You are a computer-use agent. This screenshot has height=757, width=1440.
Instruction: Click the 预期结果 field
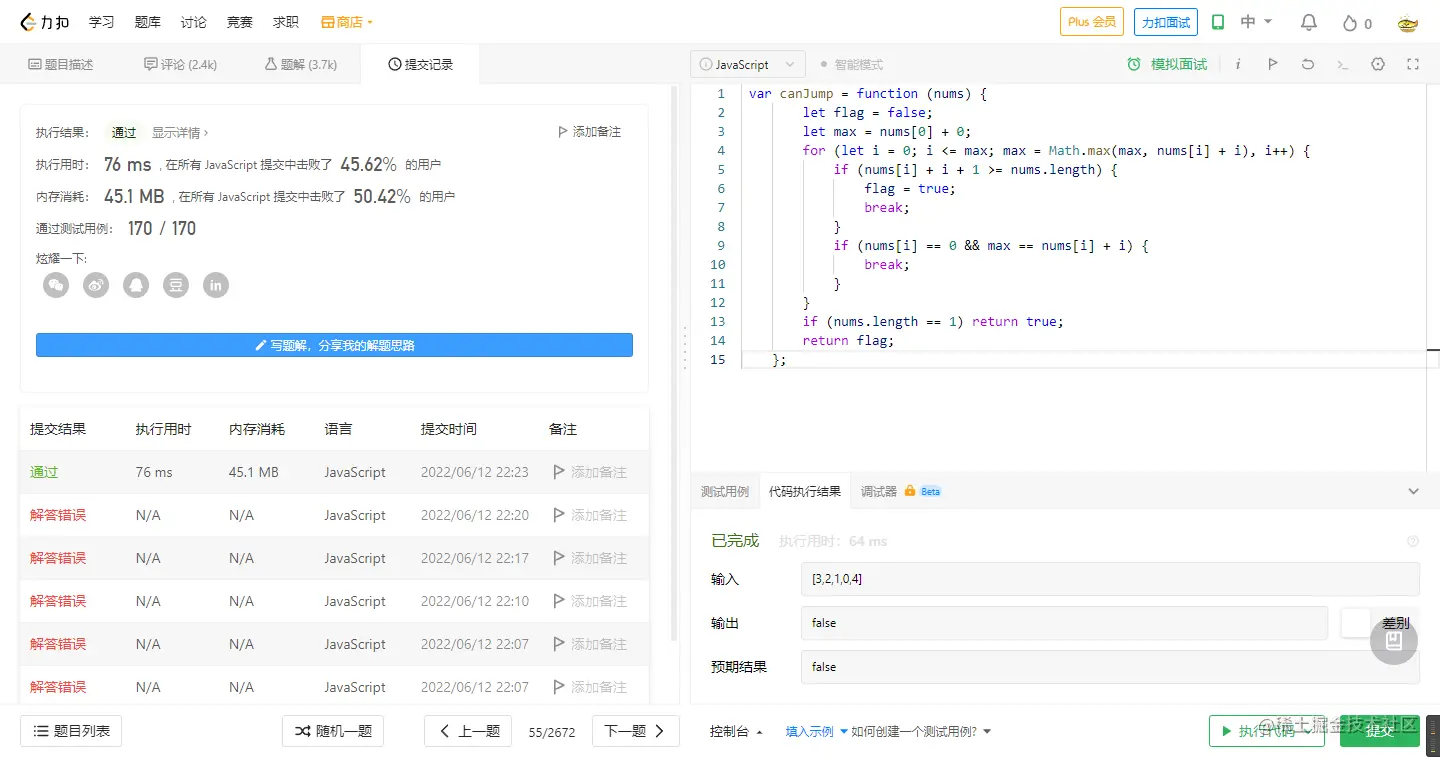click(x=1110, y=667)
